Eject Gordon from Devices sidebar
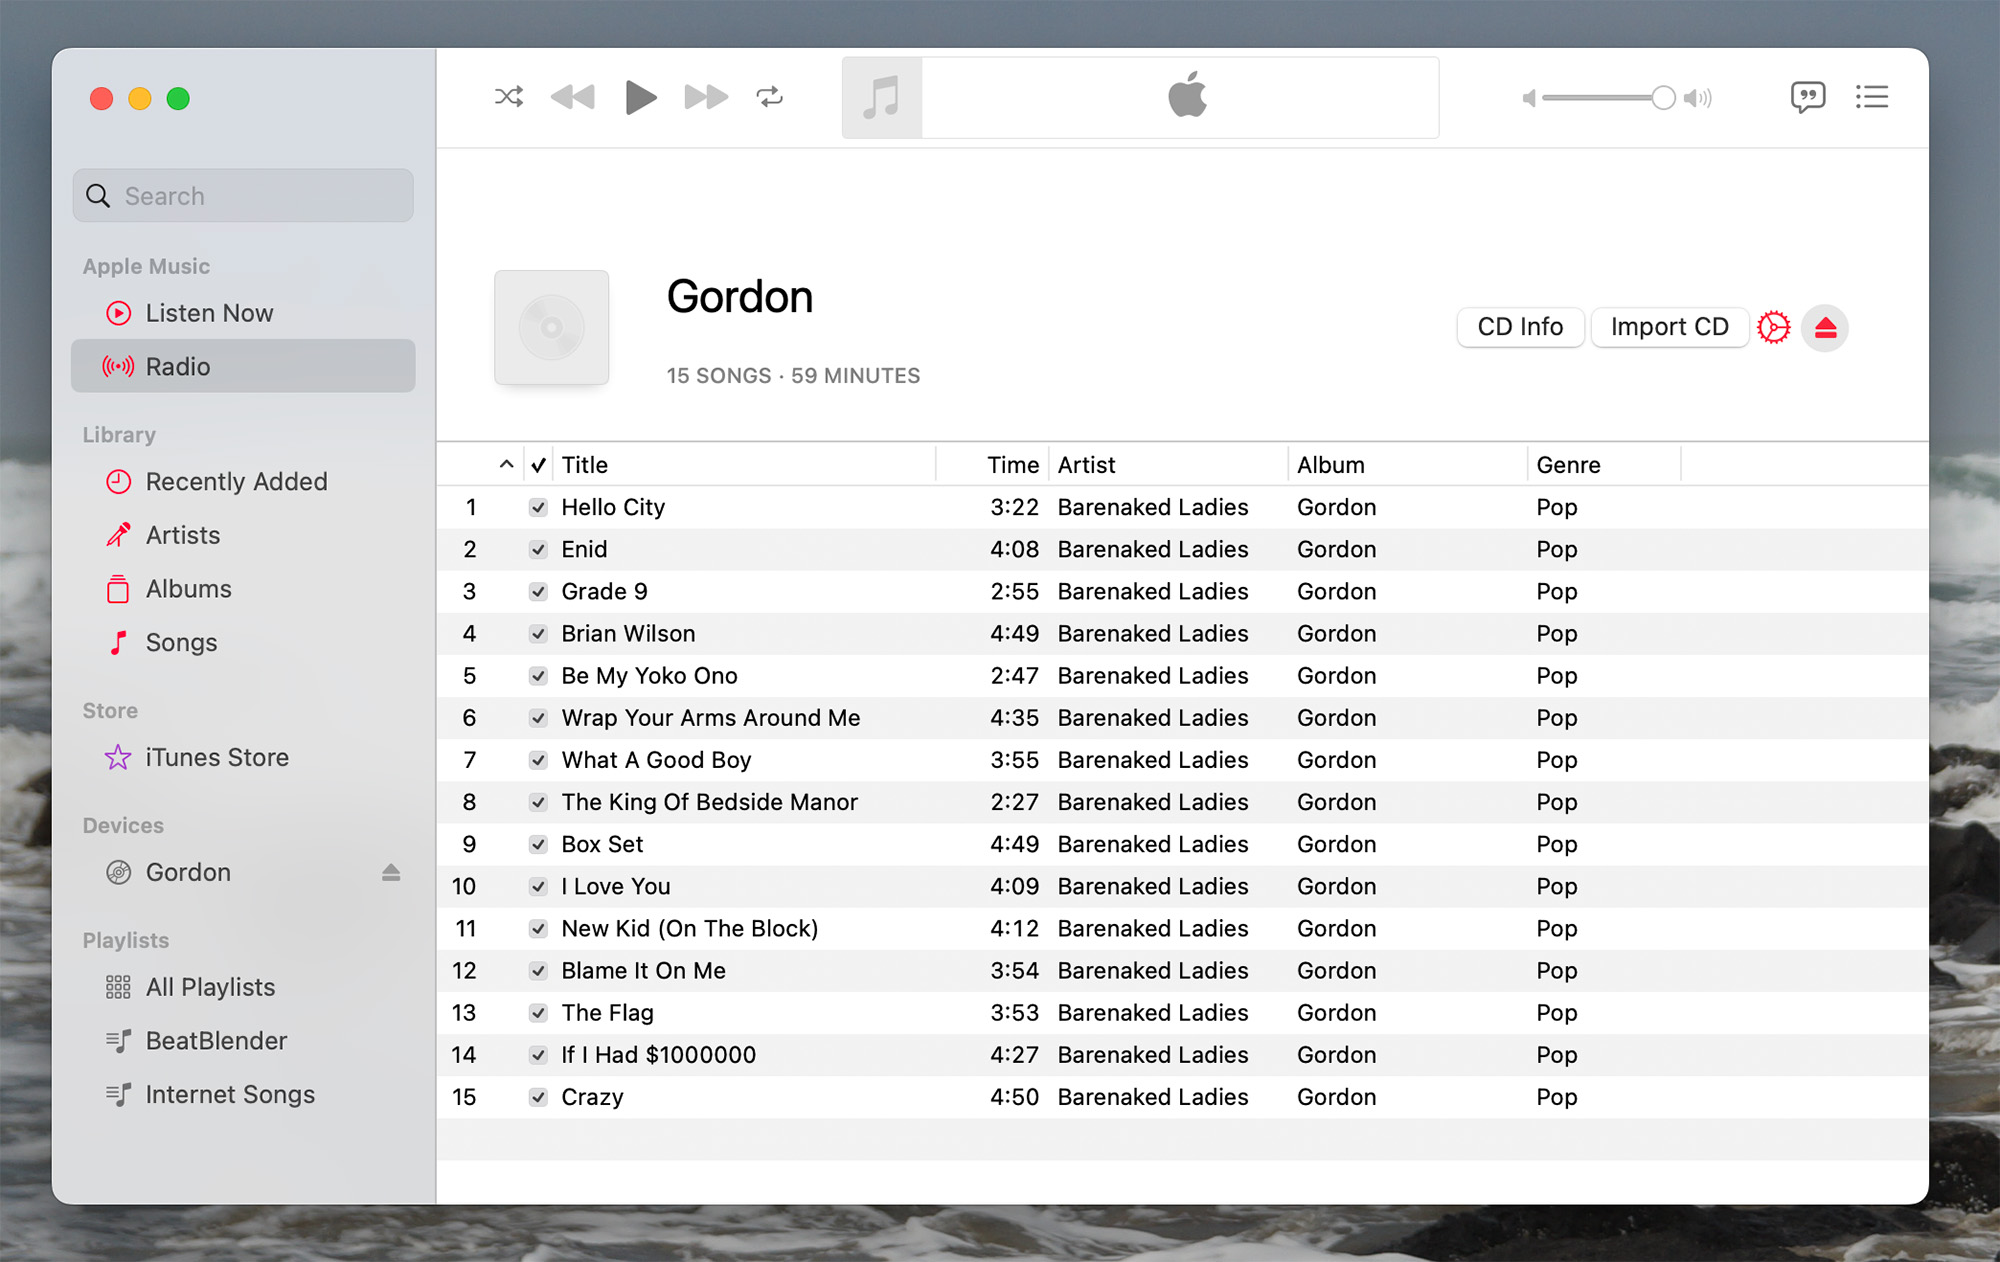Screen dimensions: 2000x1262 [x=391, y=873]
